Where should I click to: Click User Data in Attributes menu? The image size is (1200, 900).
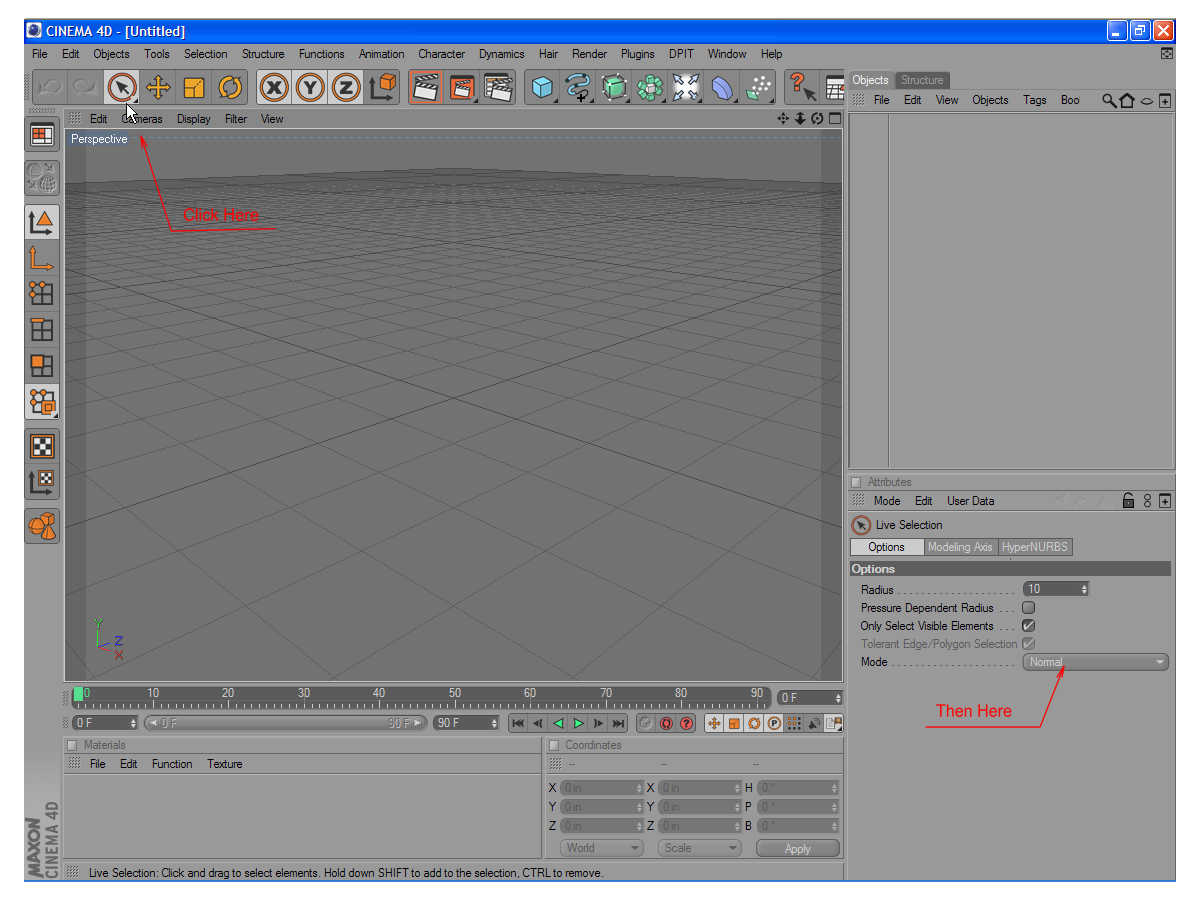pyautogui.click(x=971, y=501)
